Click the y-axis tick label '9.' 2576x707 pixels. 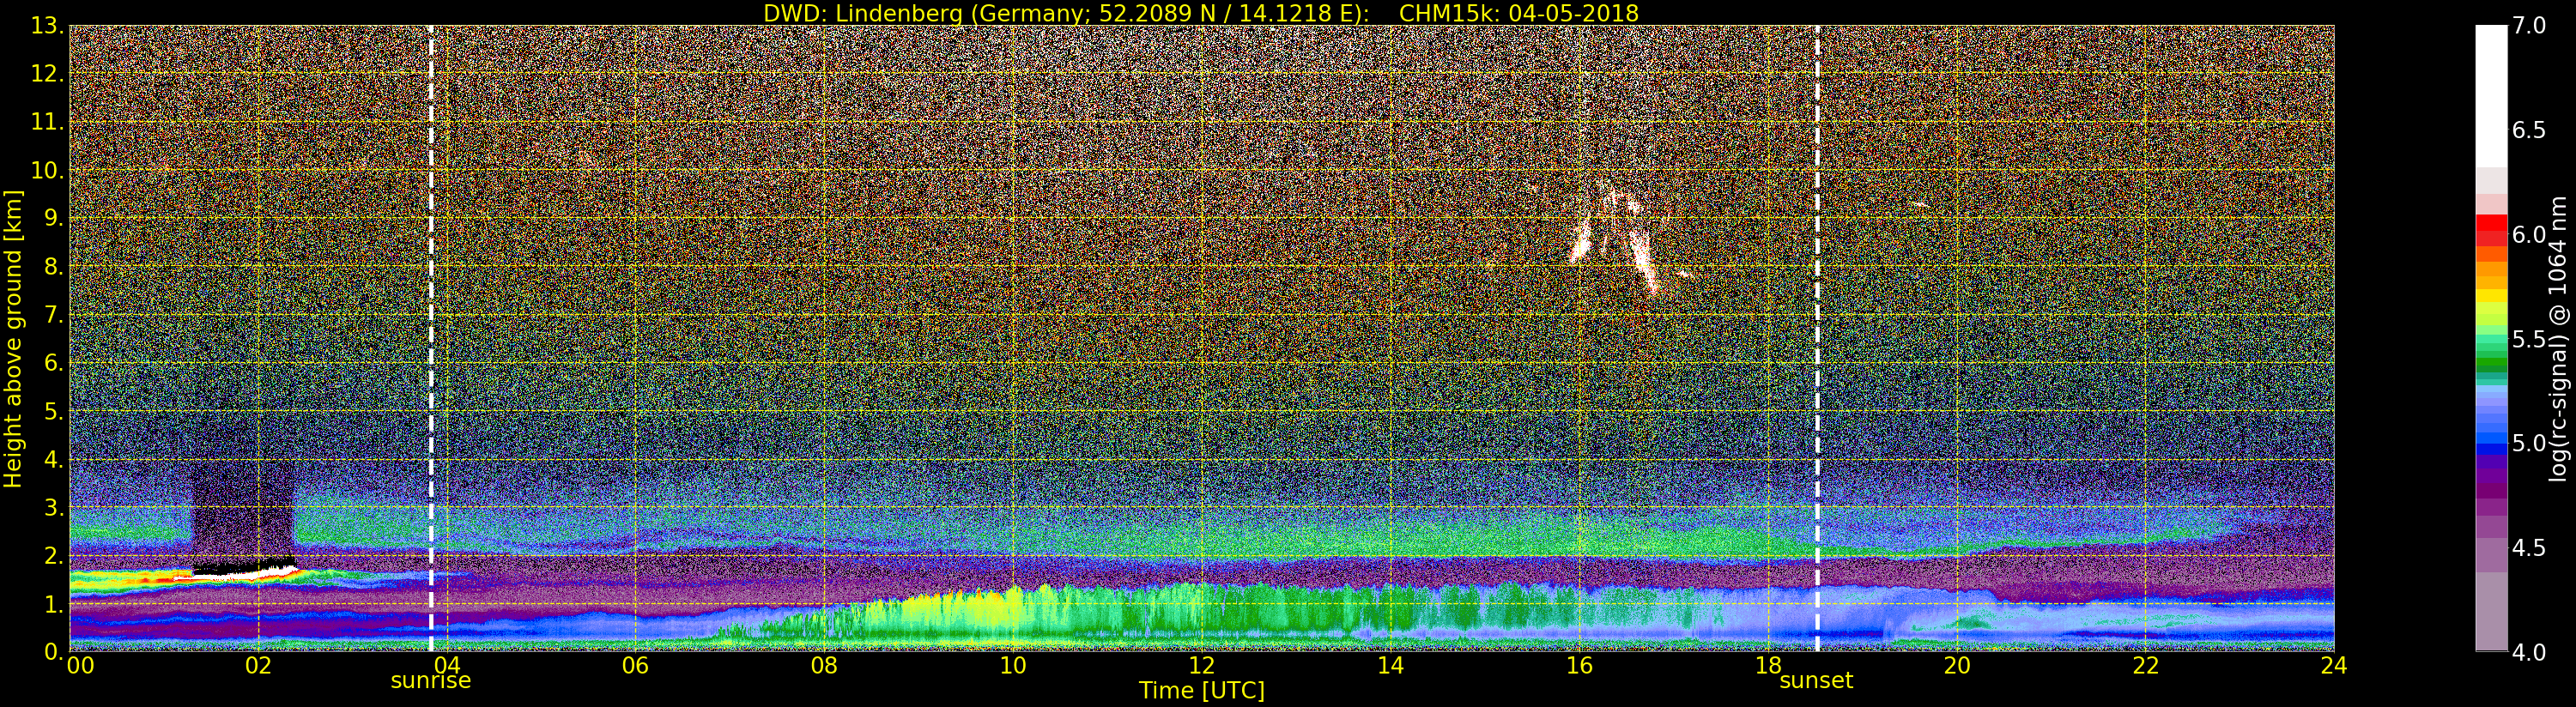click(x=53, y=218)
